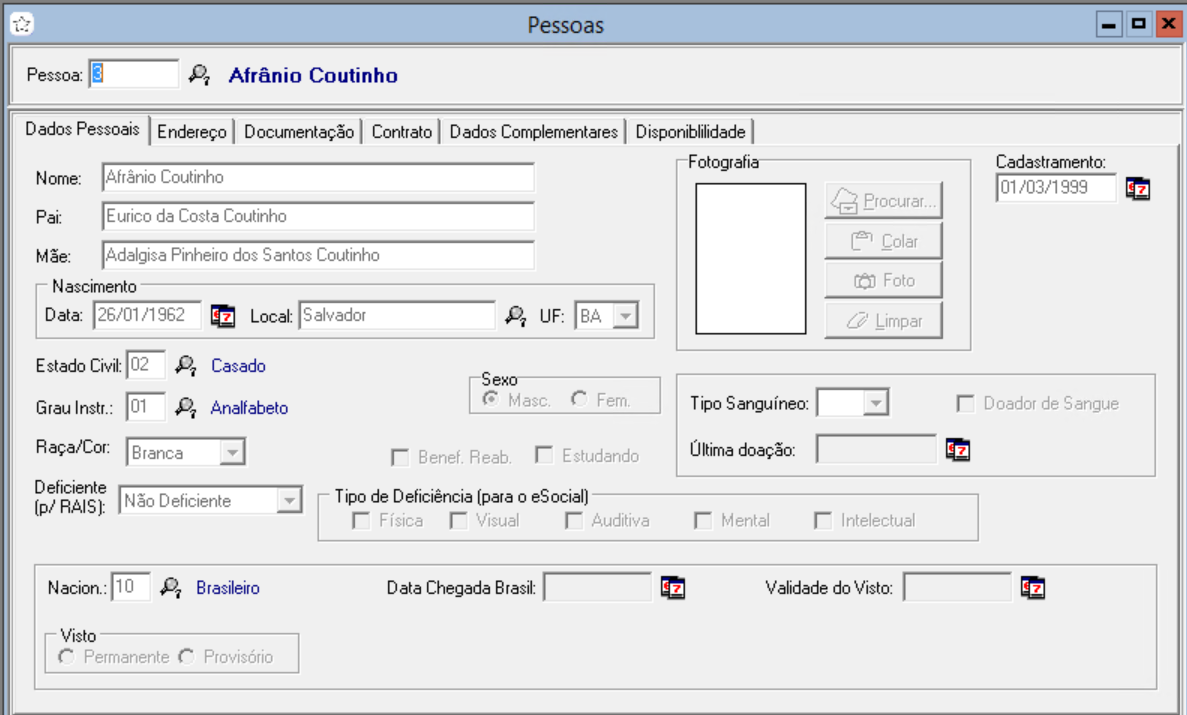
Task: Click the Grau Instr. search icon
Action: coord(186,407)
